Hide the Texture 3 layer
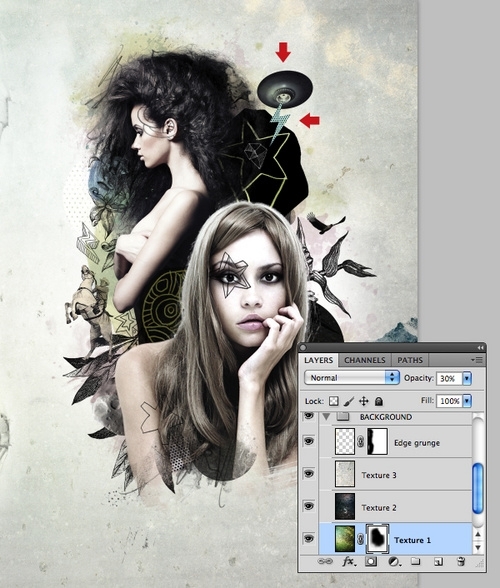Screen dimensions: 500x588 [309, 474]
